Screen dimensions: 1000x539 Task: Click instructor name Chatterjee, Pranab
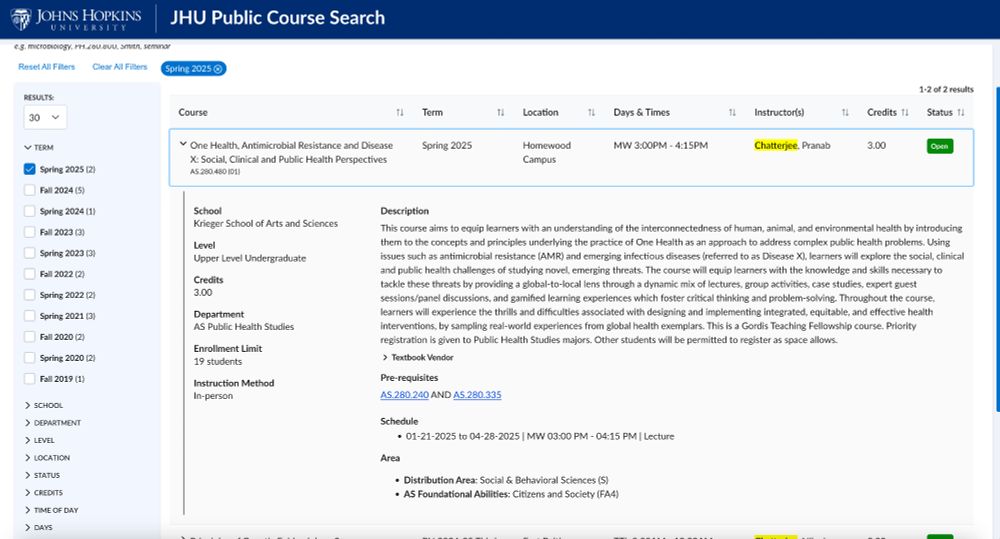coord(792,145)
